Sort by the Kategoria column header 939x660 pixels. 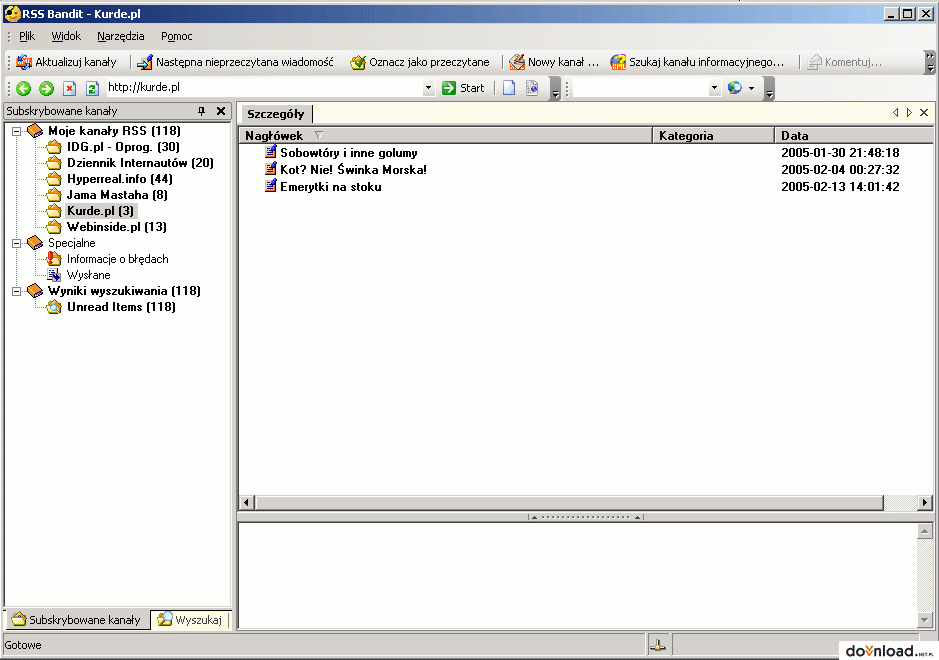tap(713, 135)
